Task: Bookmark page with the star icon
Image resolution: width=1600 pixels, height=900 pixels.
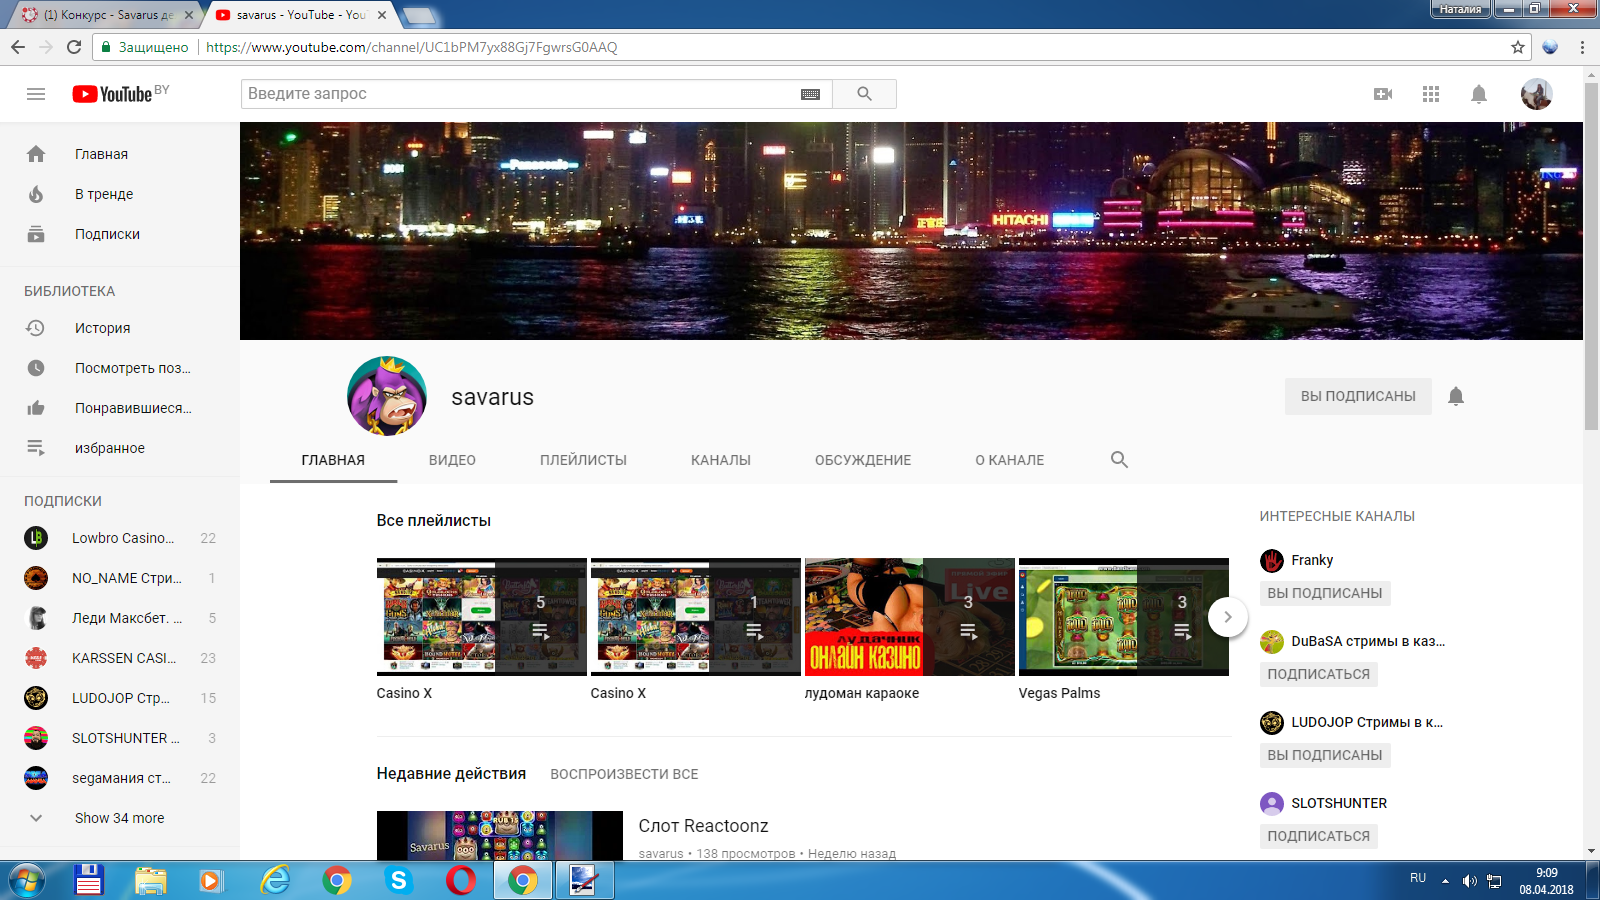Action: [1518, 47]
